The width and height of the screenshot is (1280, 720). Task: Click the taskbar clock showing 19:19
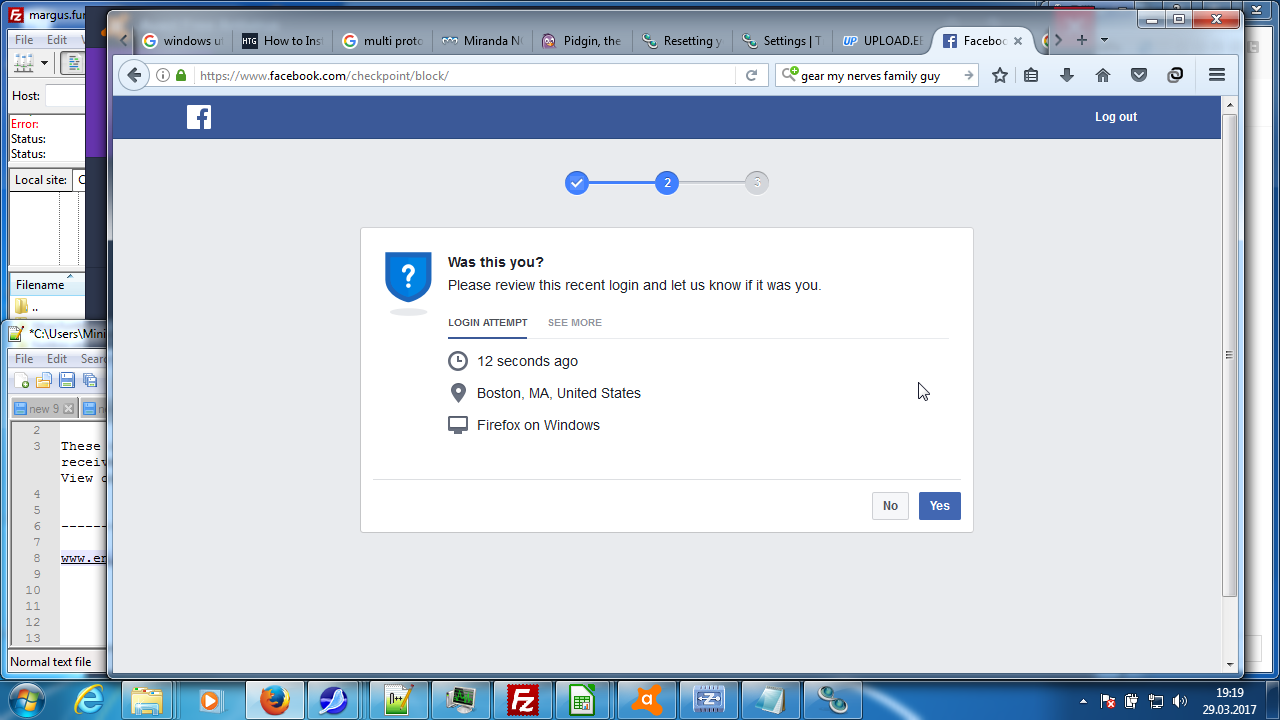coord(1229,700)
